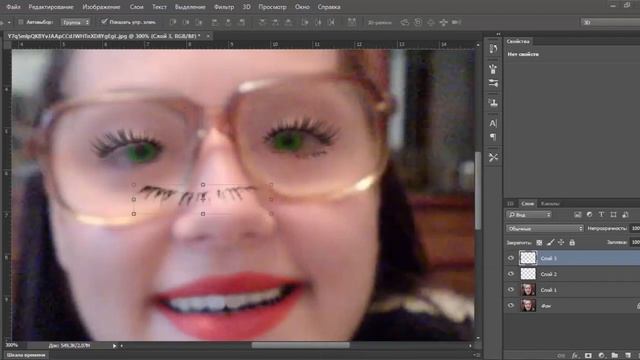Click the Заливка fill value field
The width and height of the screenshot is (640, 360).
tap(635, 242)
